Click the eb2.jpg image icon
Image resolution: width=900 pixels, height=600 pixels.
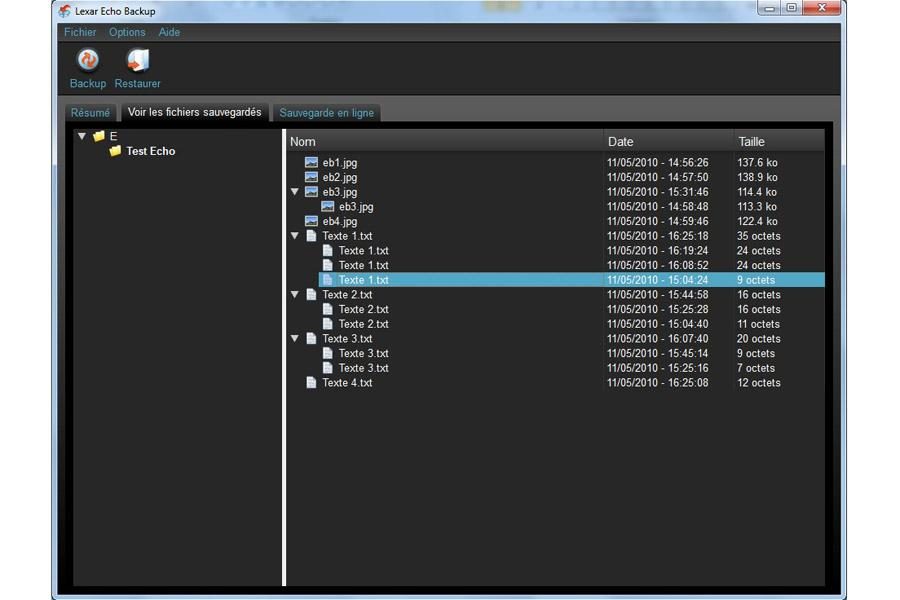point(311,177)
